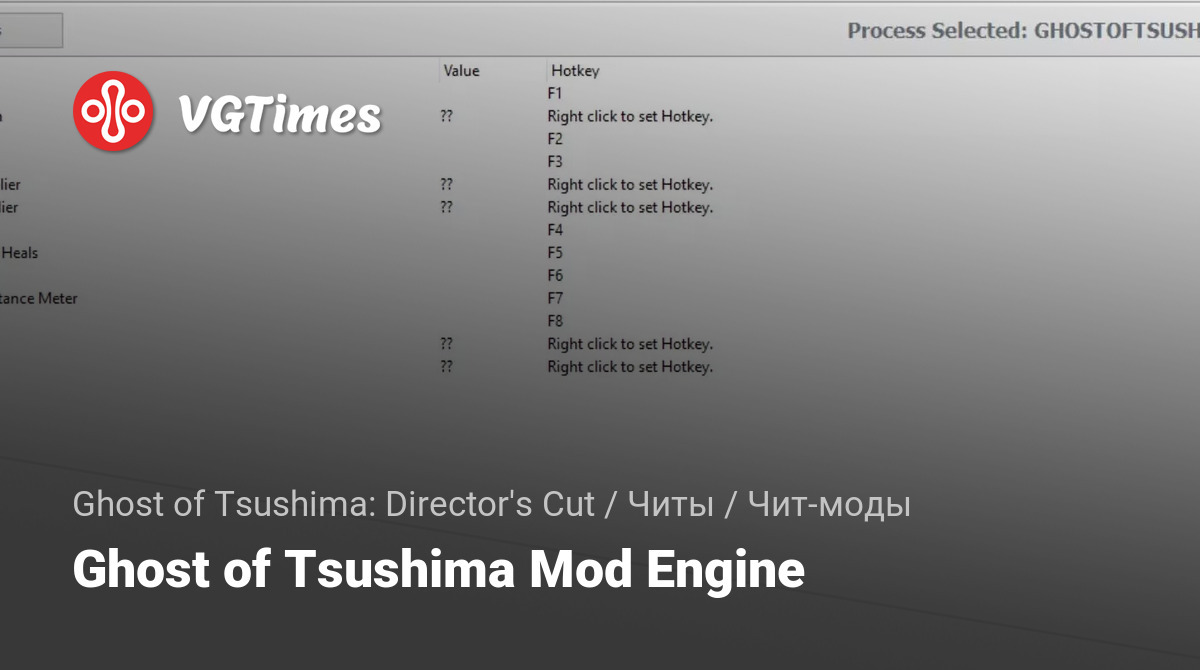
Task: Click 'Right click to set Hotkey' below F1
Action: coord(630,116)
